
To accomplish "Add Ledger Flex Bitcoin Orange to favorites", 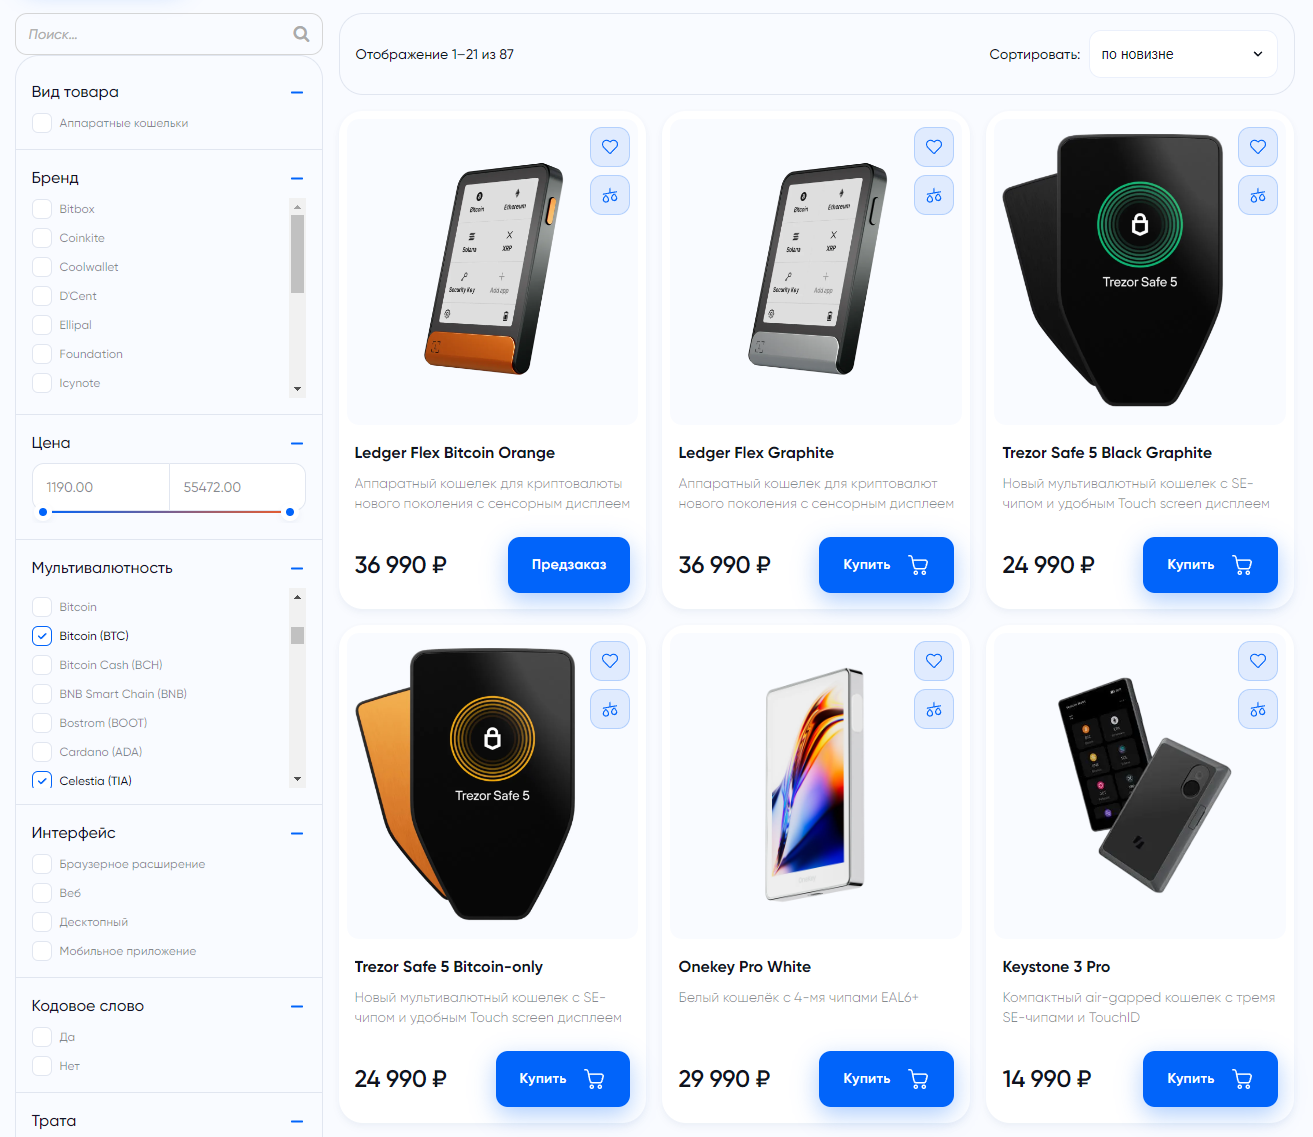I will 610,147.
